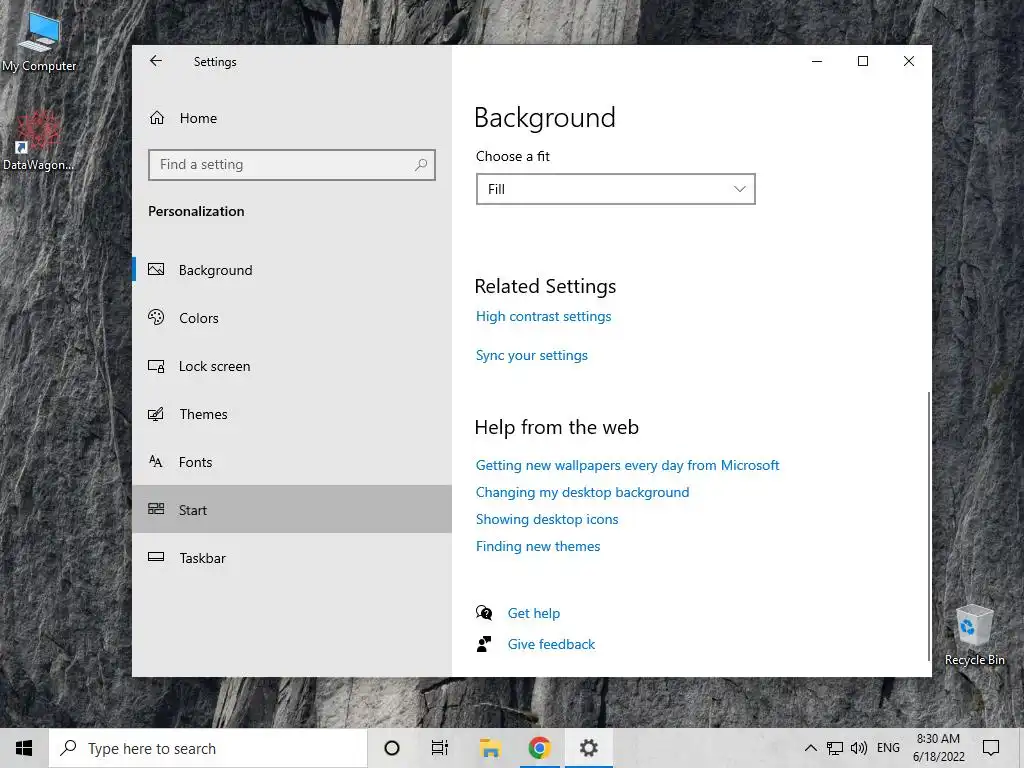Go to the Fonts section
Screen dimensions: 1024x768
[x=292, y=462]
